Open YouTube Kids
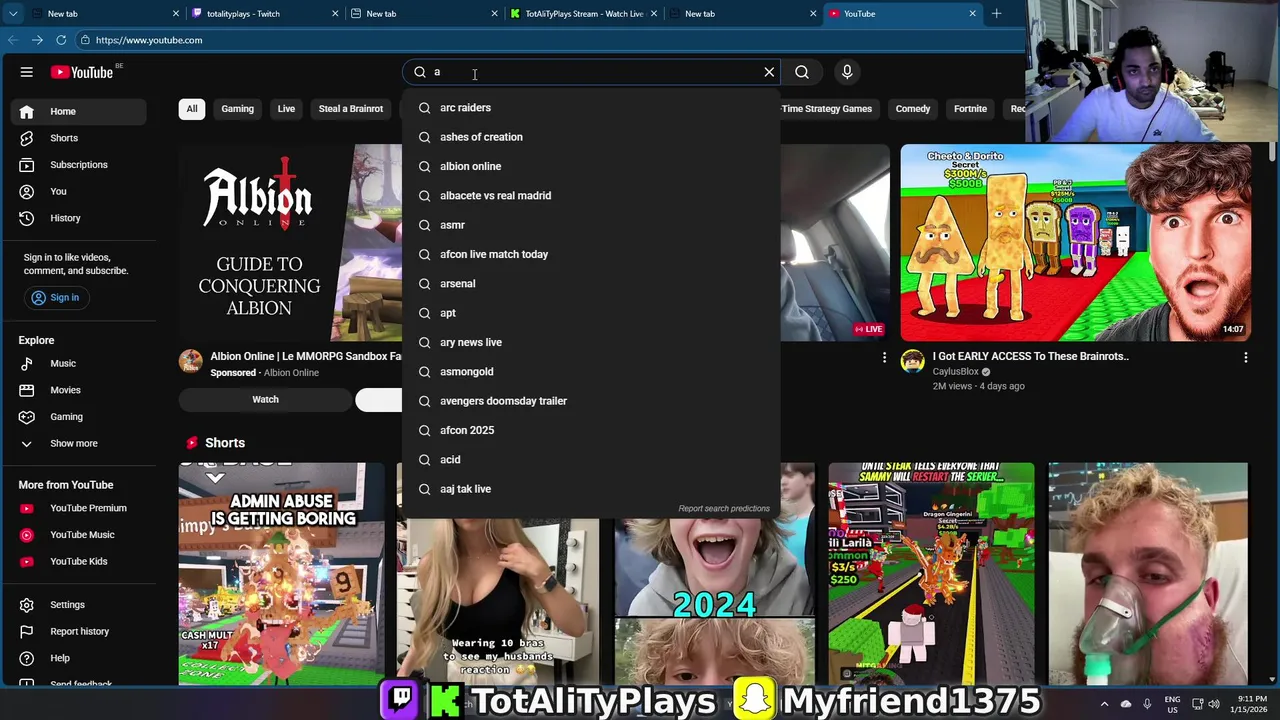 [78, 561]
